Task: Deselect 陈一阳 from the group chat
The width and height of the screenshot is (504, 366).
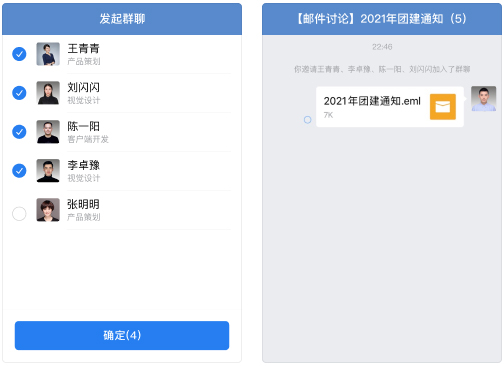Action: pyautogui.click(x=19, y=132)
